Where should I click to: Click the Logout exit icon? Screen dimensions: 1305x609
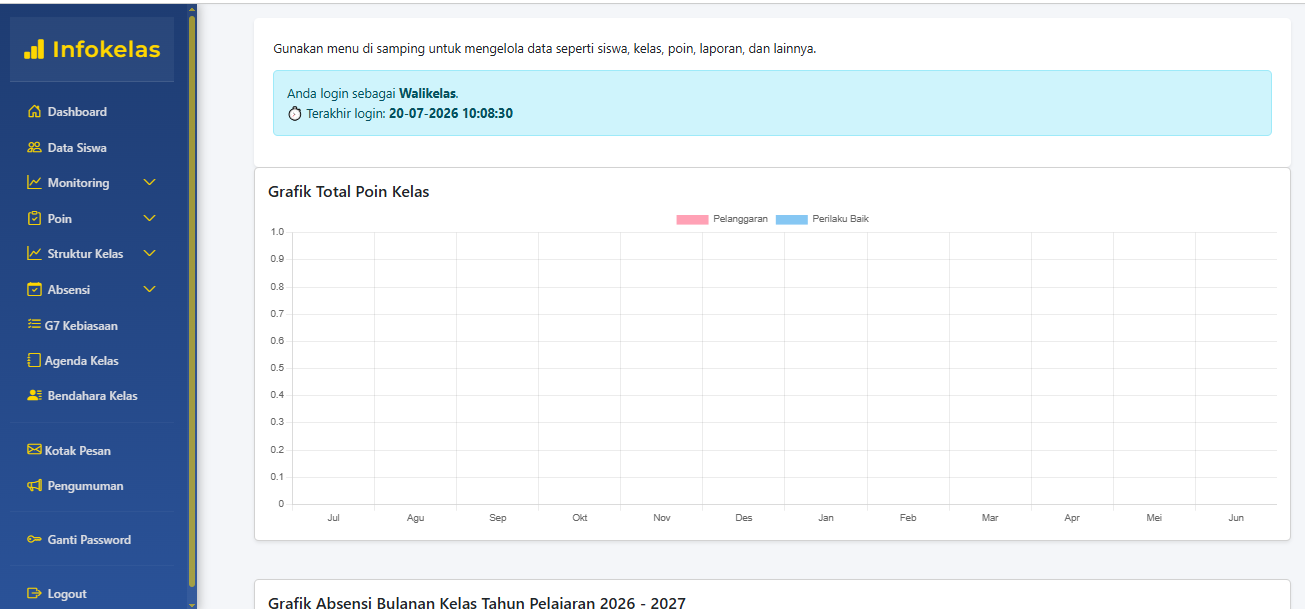pyautogui.click(x=34, y=594)
